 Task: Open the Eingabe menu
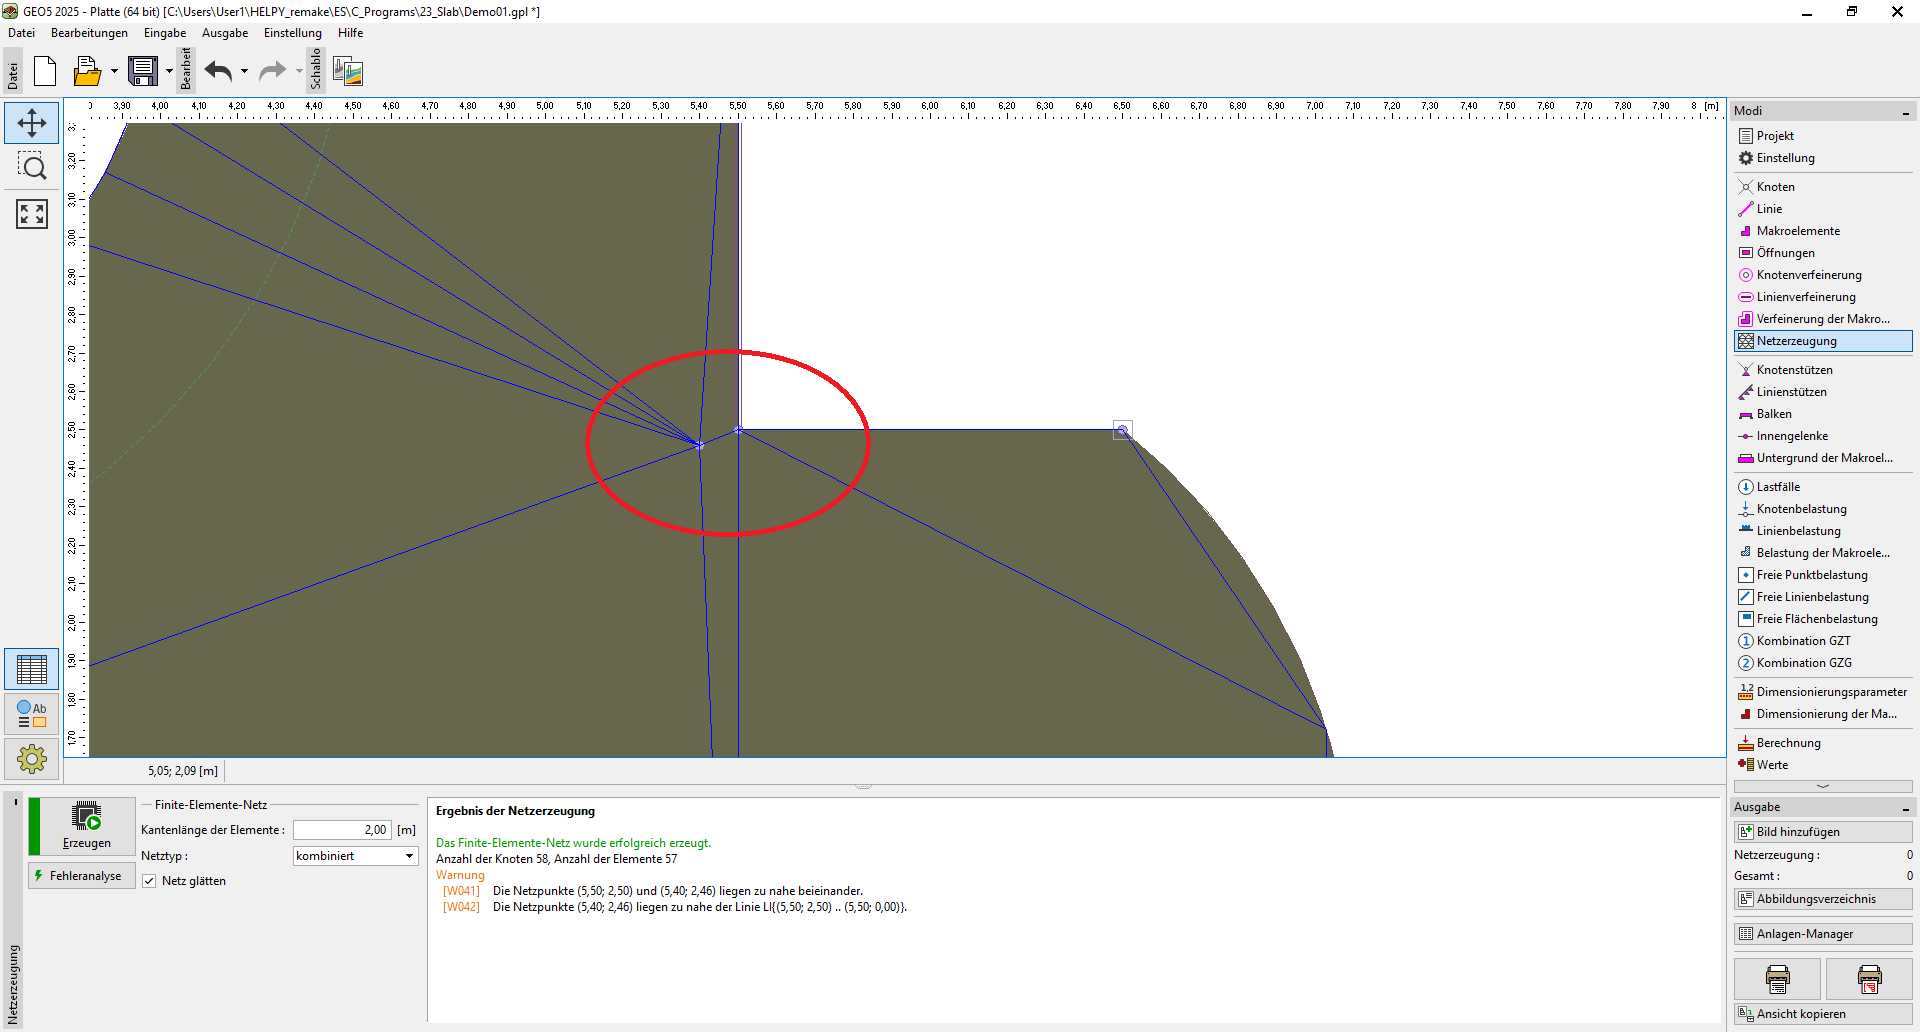[165, 33]
